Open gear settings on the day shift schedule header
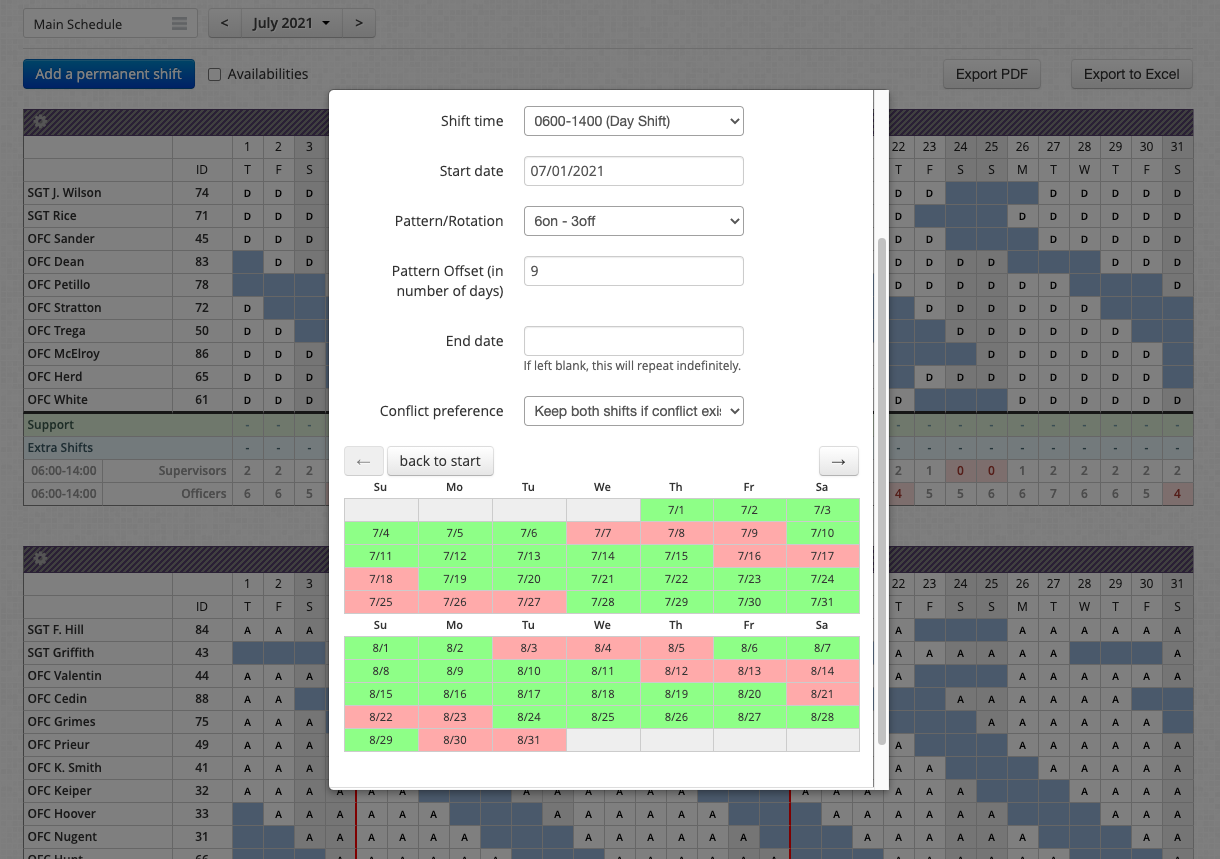 pos(38,122)
